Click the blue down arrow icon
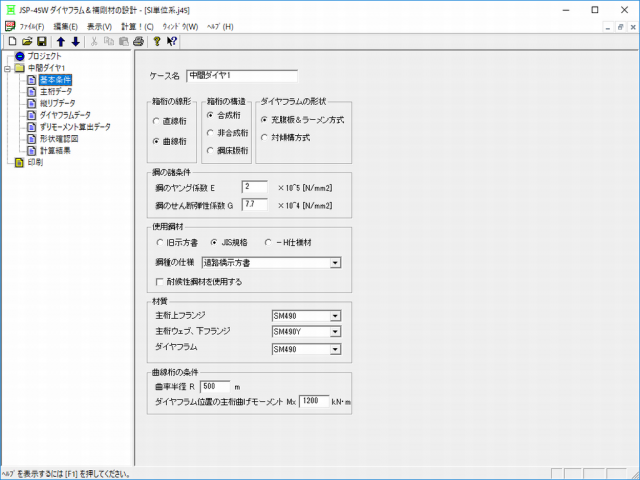Viewport: 640px width, 480px height. pos(75,42)
